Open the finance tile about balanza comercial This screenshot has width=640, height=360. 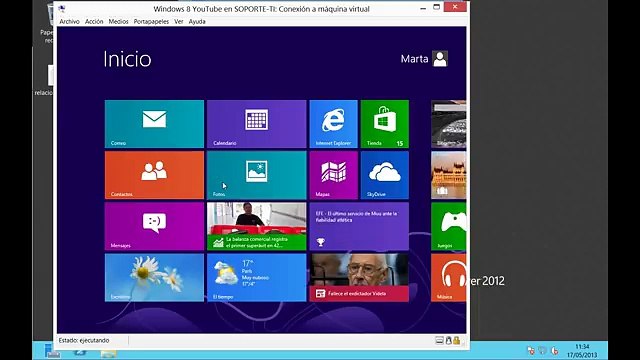[256, 227]
